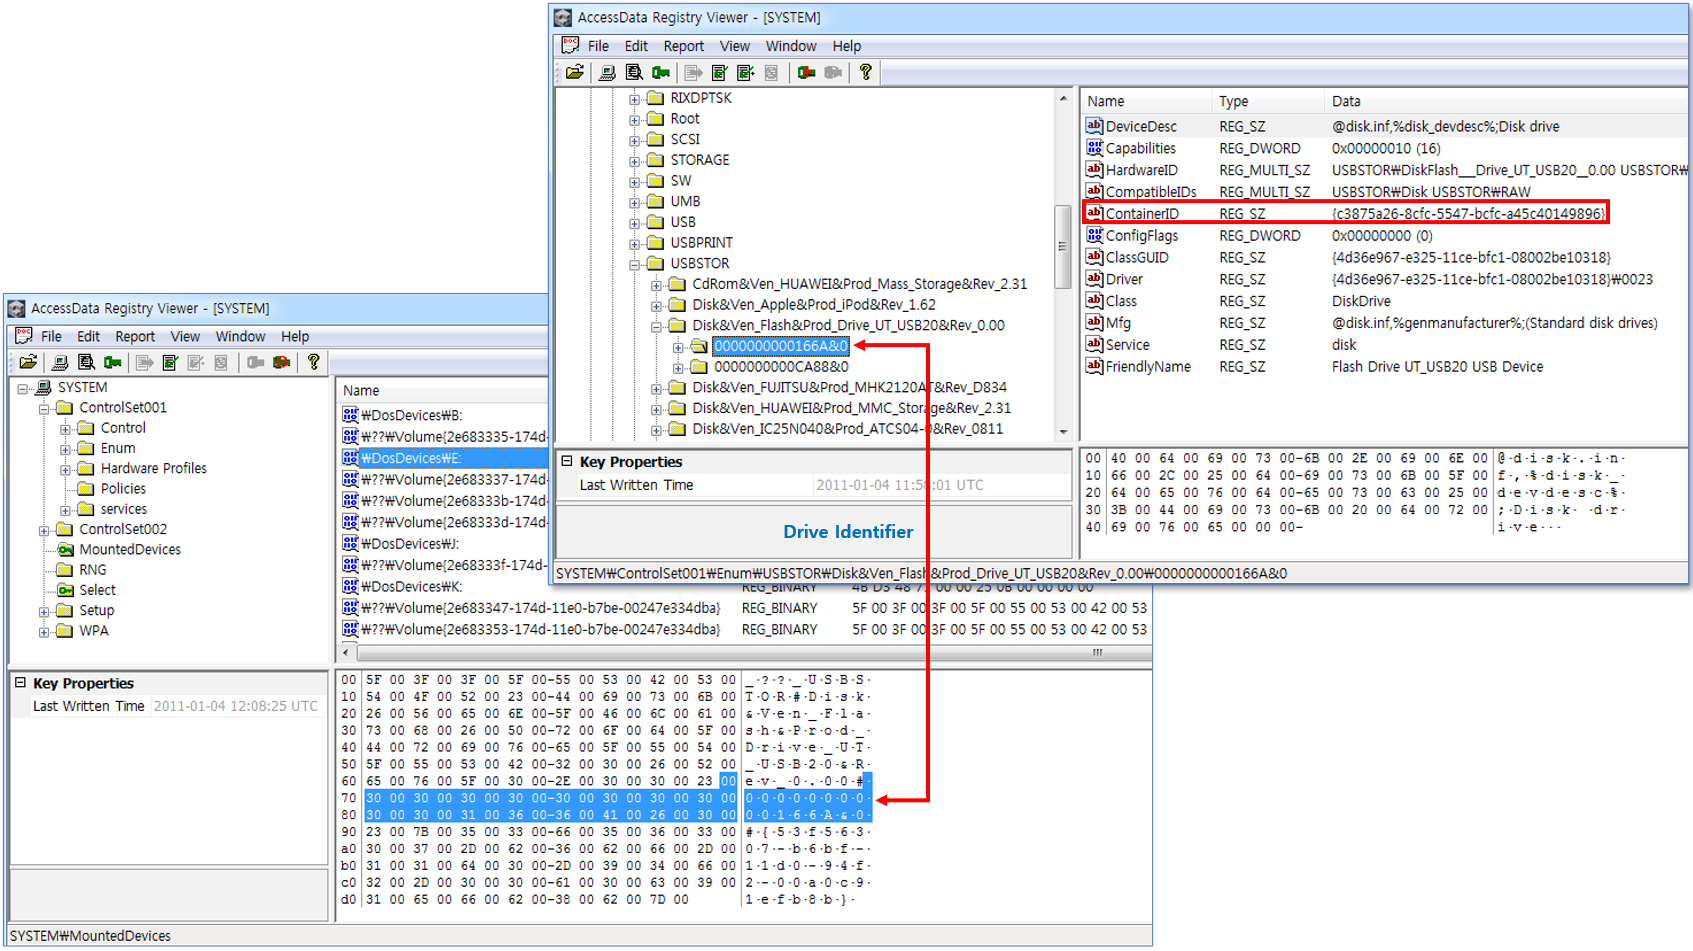Viewport: 1693px width, 951px height.
Task: Open View menu in MountedDevices window
Action: 185,337
